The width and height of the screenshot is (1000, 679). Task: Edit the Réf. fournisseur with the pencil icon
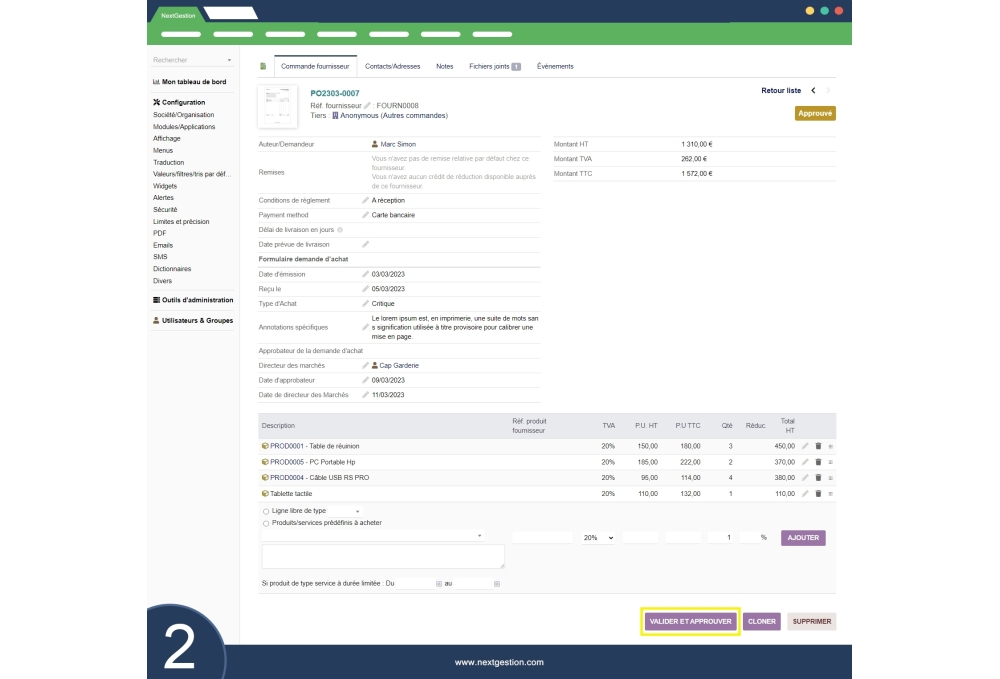[x=365, y=106]
